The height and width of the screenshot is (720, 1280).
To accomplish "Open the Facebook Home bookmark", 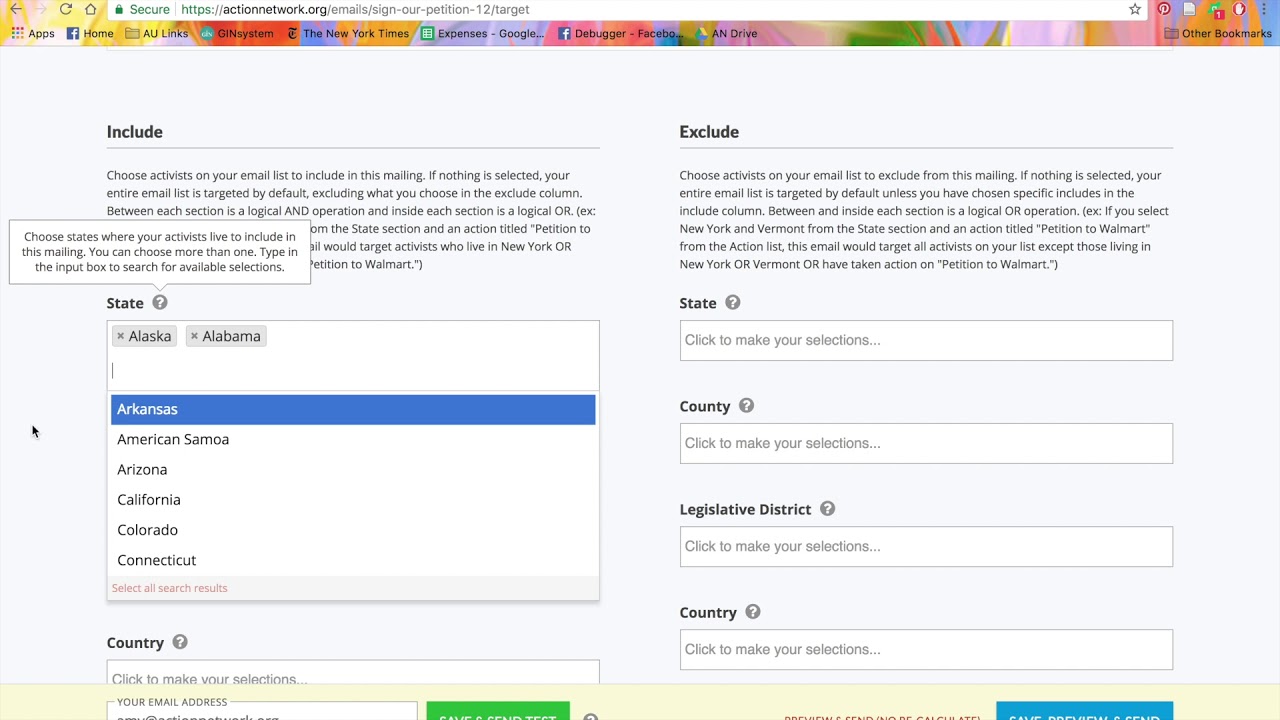I will pos(90,33).
